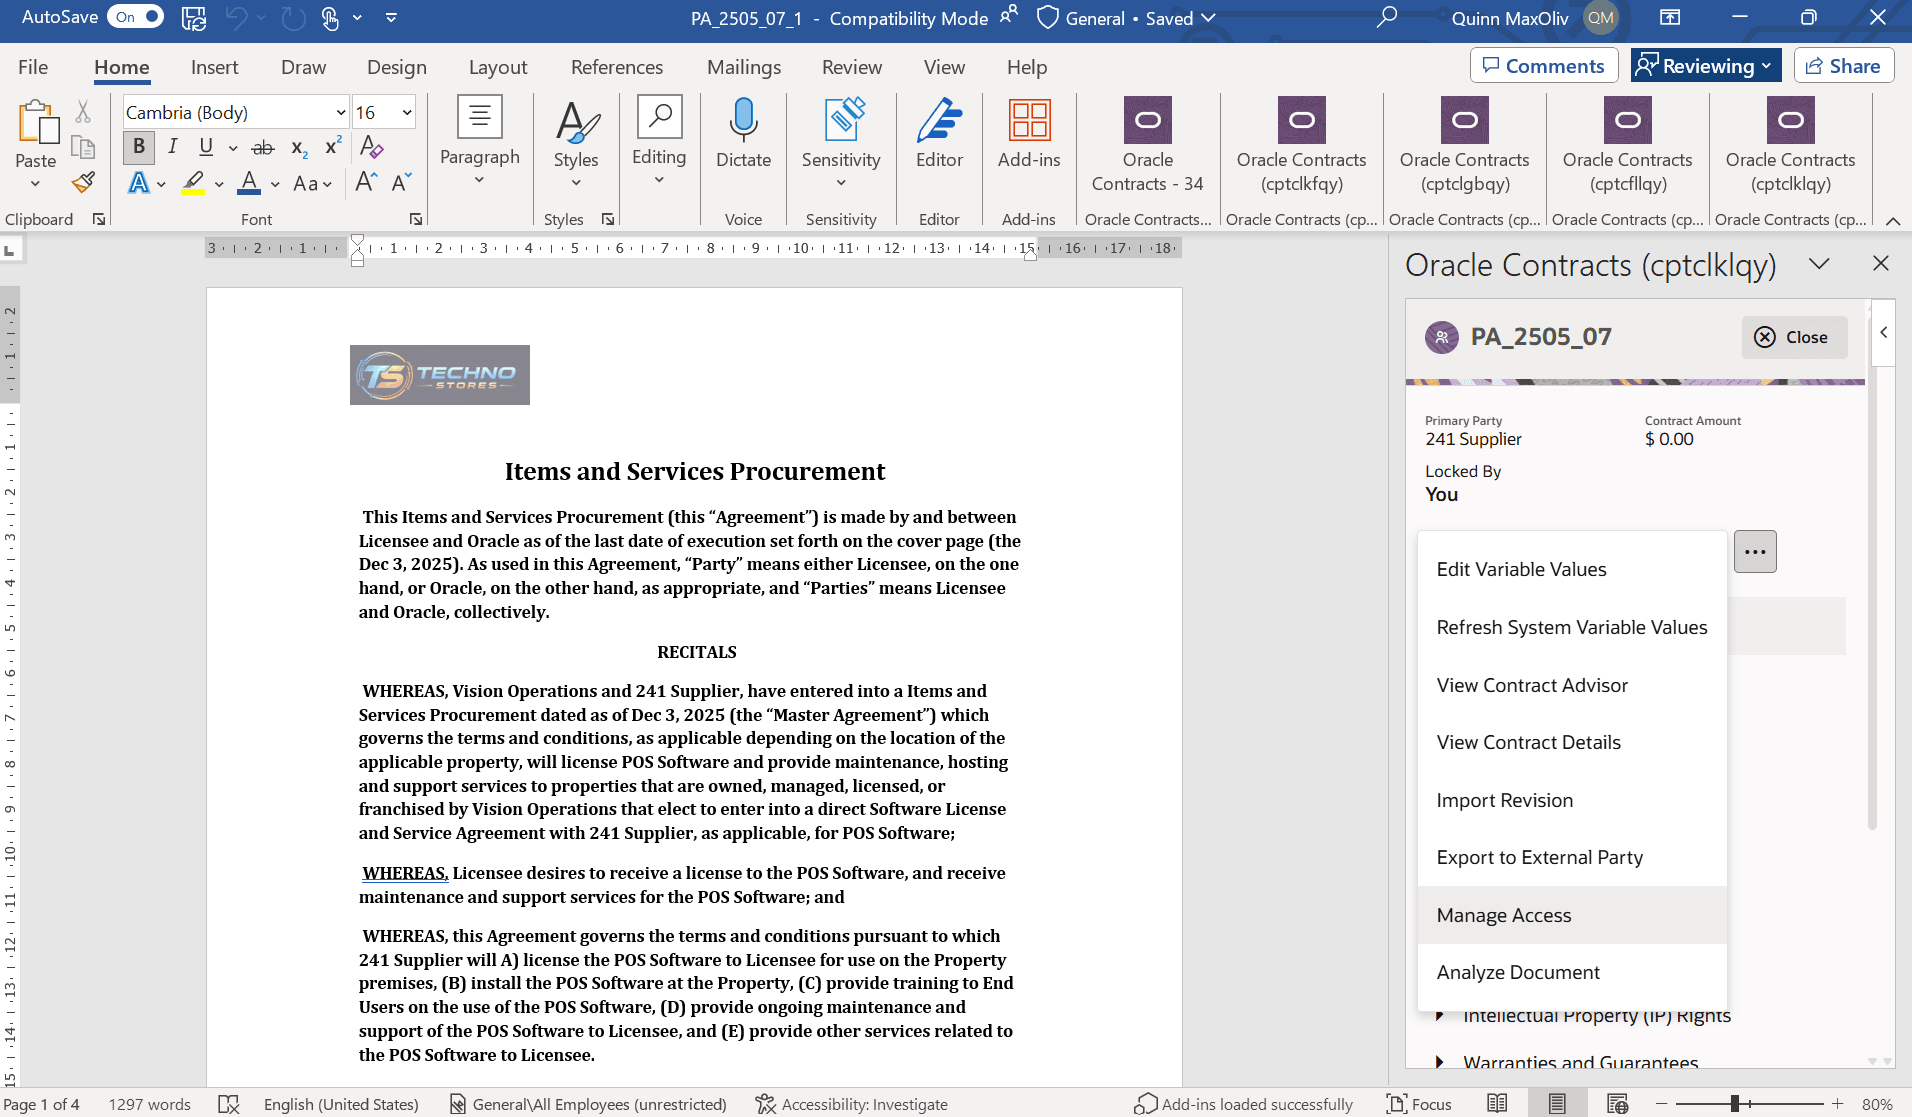Viewport: 1912px width, 1117px height.
Task: Open Add-ins gallery
Action: [x=1029, y=134]
